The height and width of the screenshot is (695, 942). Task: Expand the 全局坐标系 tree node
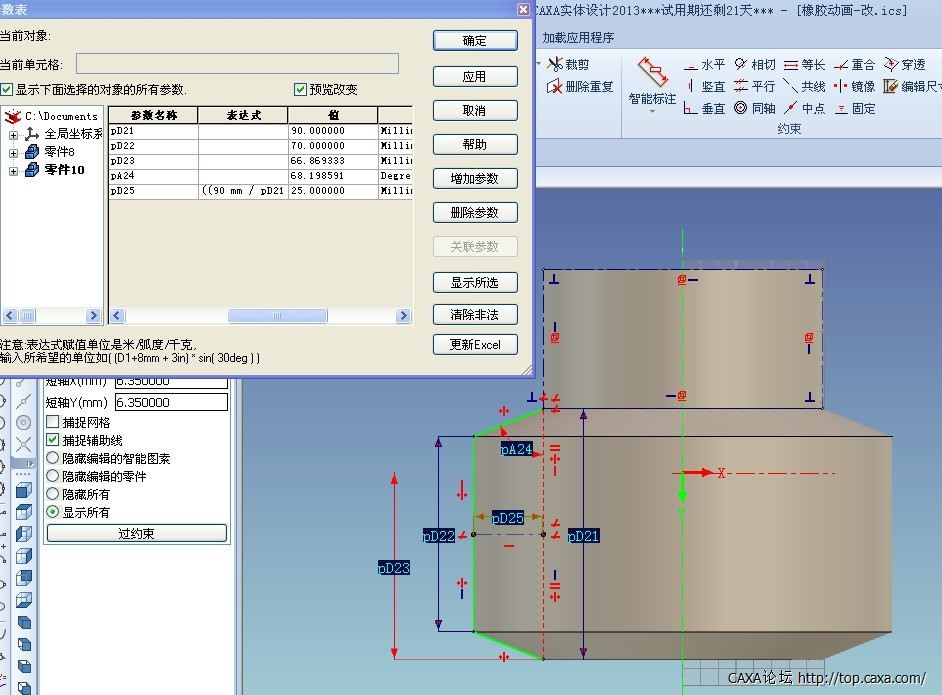click(13, 135)
